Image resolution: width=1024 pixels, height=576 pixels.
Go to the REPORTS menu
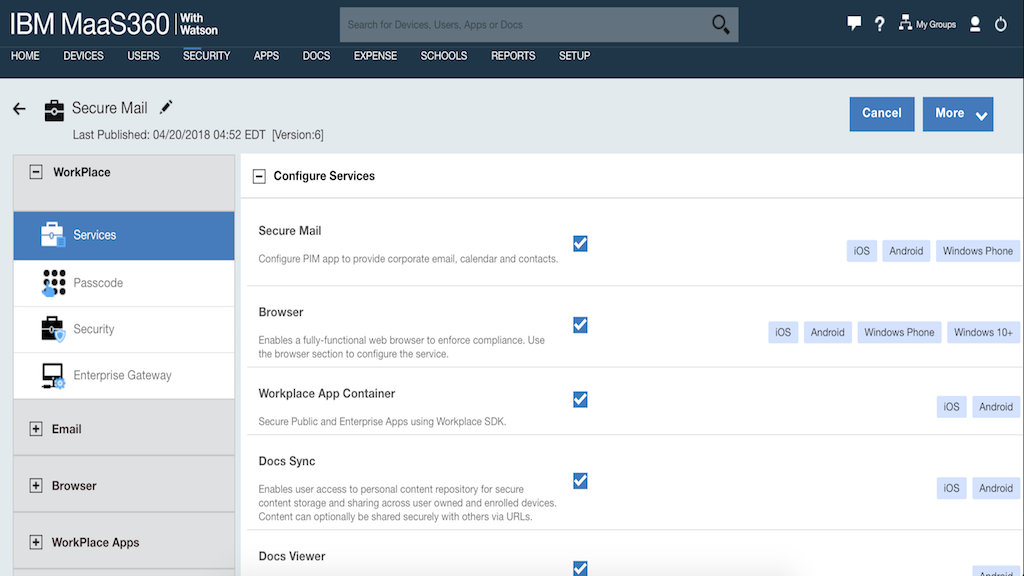(x=513, y=56)
